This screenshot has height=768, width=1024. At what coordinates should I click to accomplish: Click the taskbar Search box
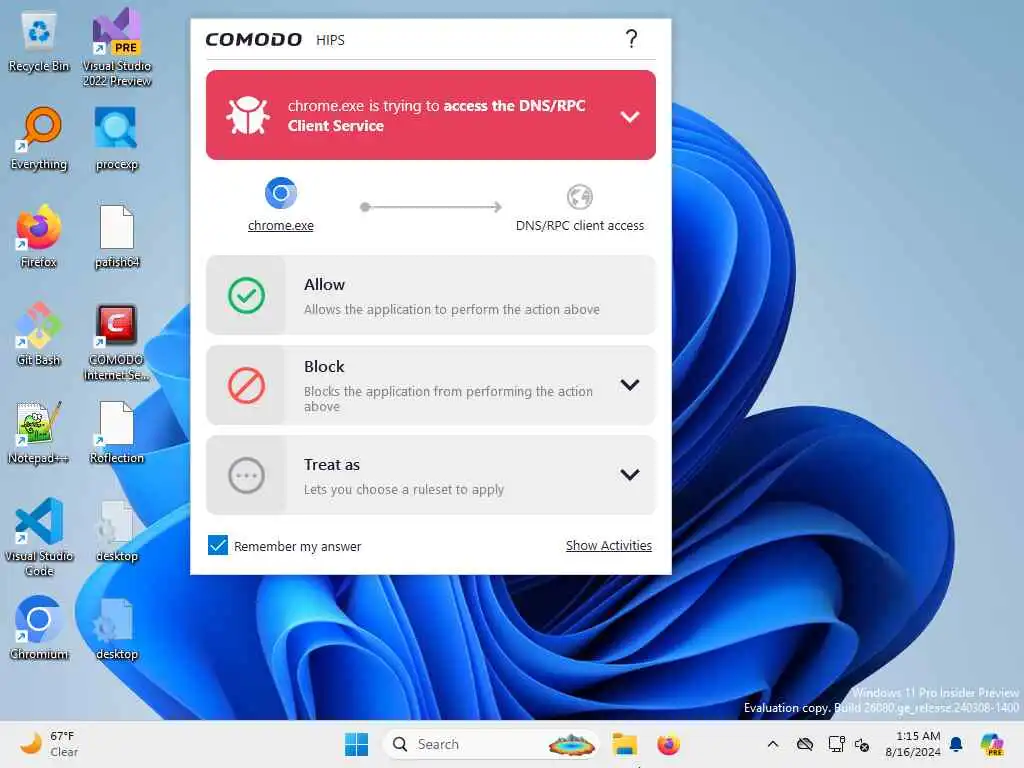point(491,744)
